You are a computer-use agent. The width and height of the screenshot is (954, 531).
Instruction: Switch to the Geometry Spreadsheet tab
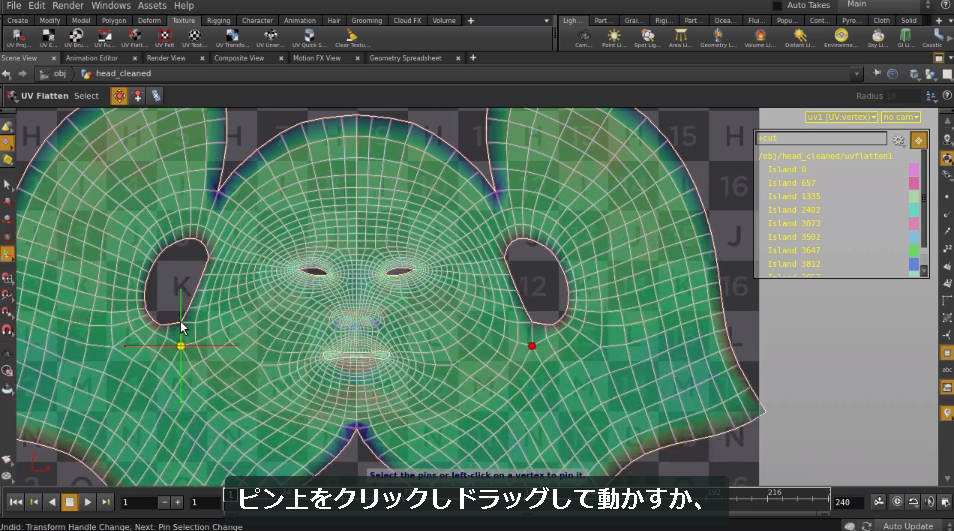click(405, 58)
